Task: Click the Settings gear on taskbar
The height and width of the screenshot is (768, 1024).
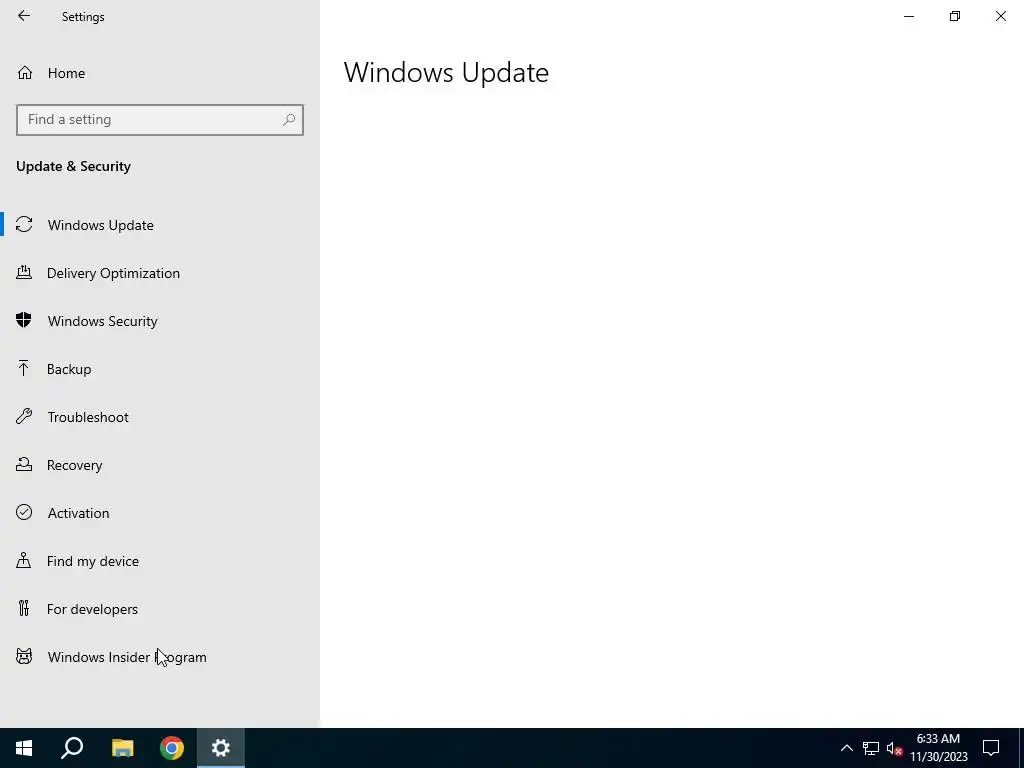Action: 221,748
